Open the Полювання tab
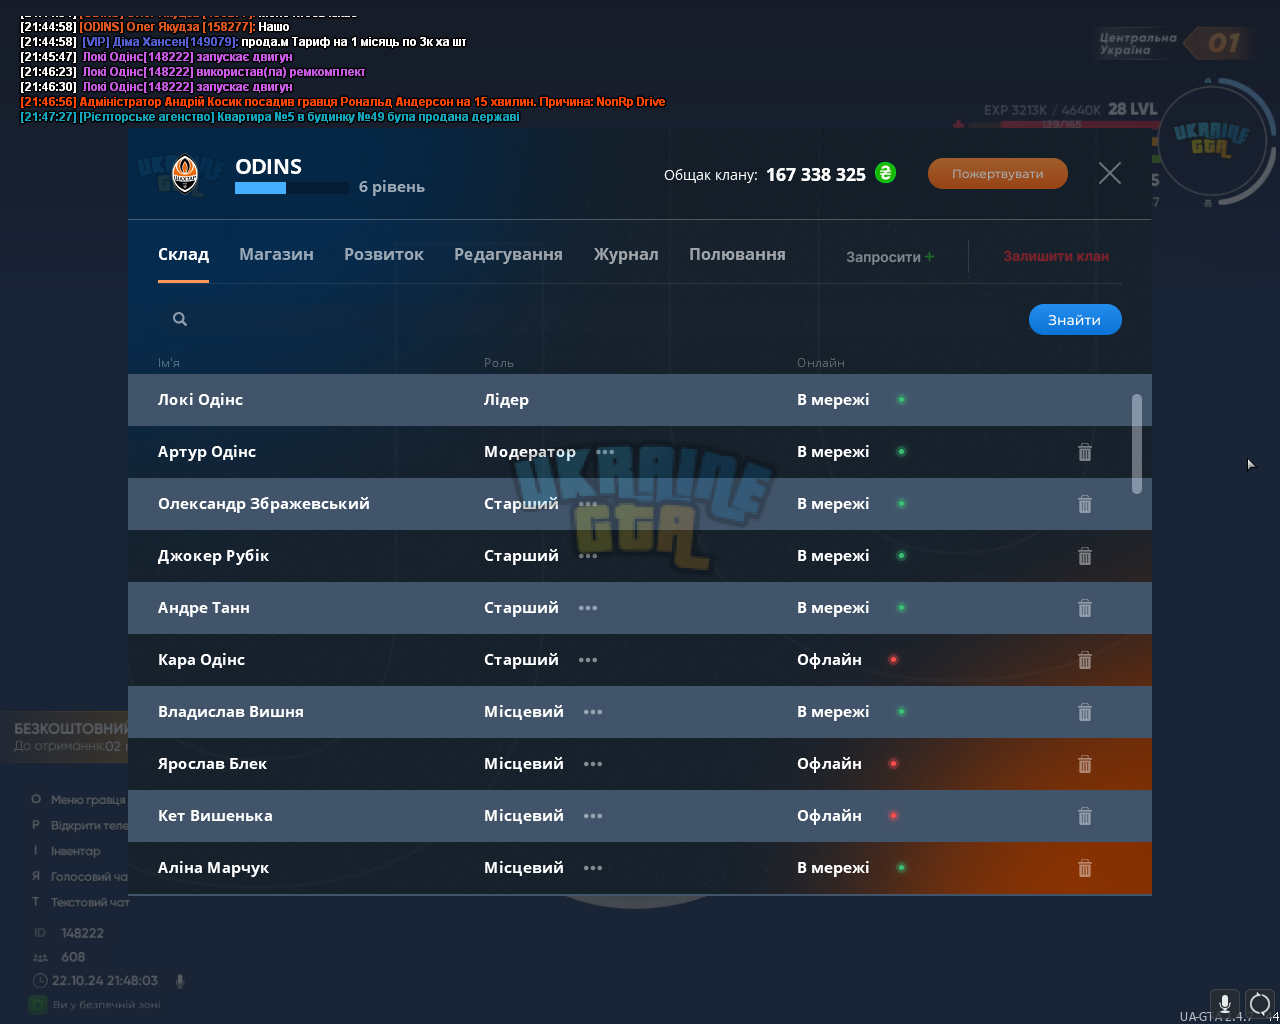The image size is (1280, 1024). click(737, 254)
